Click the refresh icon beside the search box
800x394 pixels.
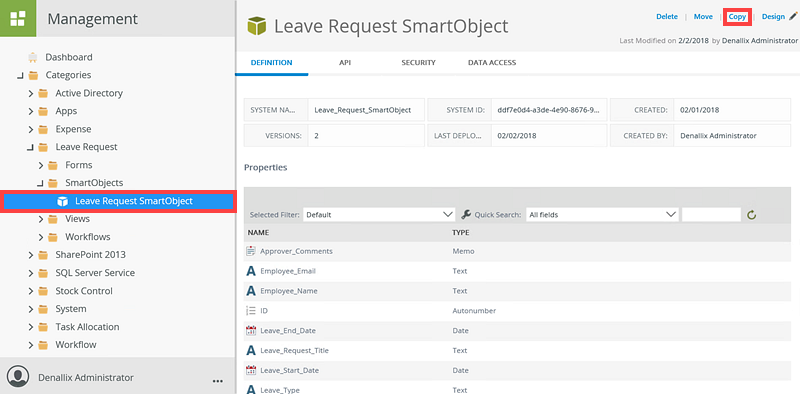coord(751,215)
